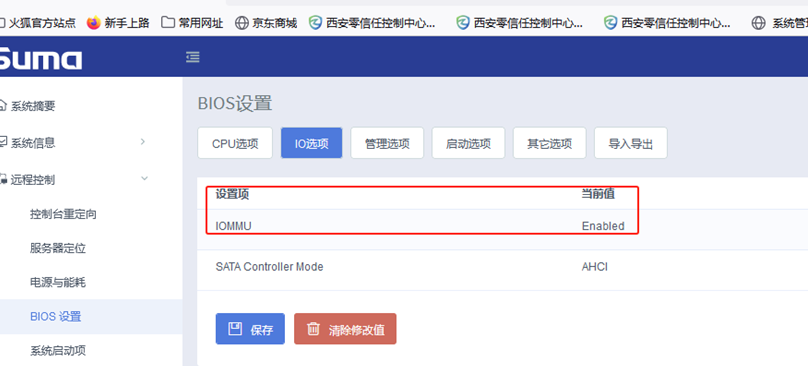The image size is (808, 366).
Task: Open the 常用网址 bookmarks folder
Action: (192, 23)
